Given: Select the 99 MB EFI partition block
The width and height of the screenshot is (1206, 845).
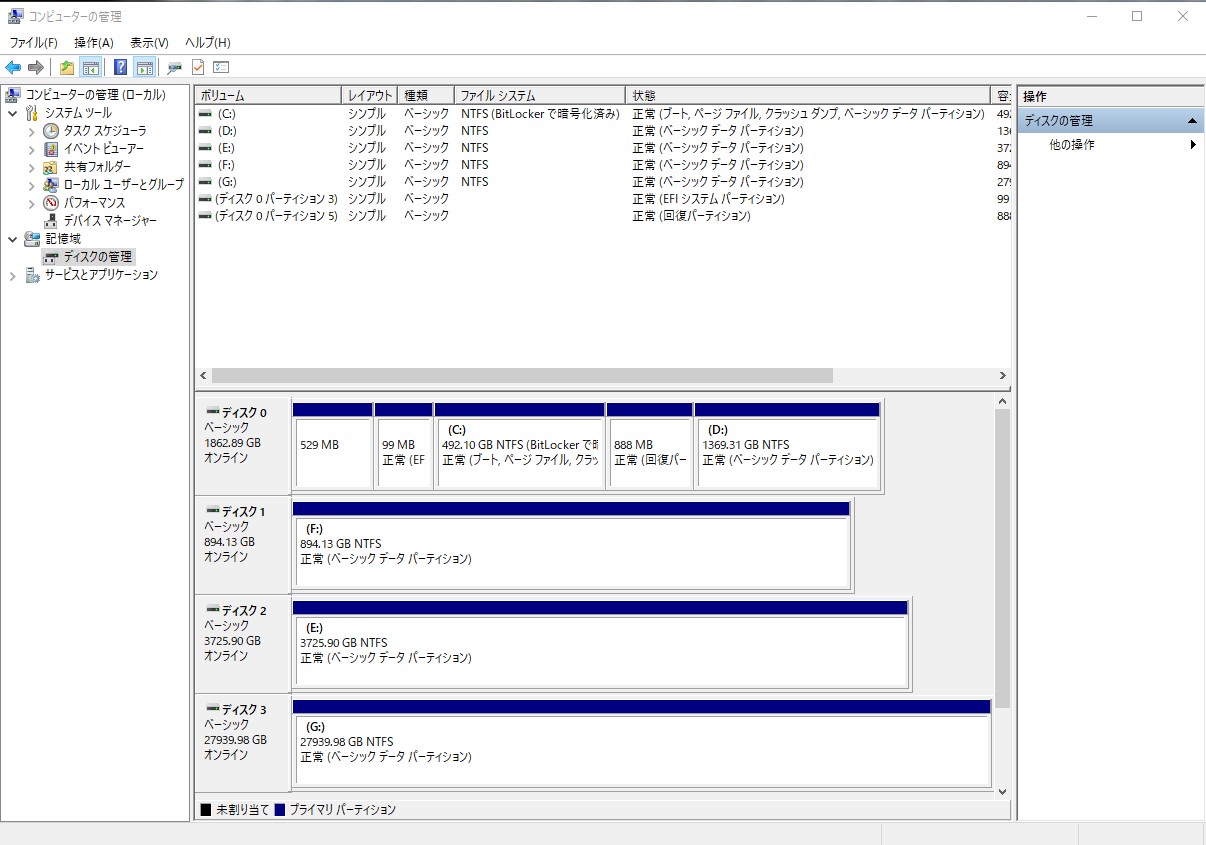Looking at the screenshot, I should (x=404, y=445).
